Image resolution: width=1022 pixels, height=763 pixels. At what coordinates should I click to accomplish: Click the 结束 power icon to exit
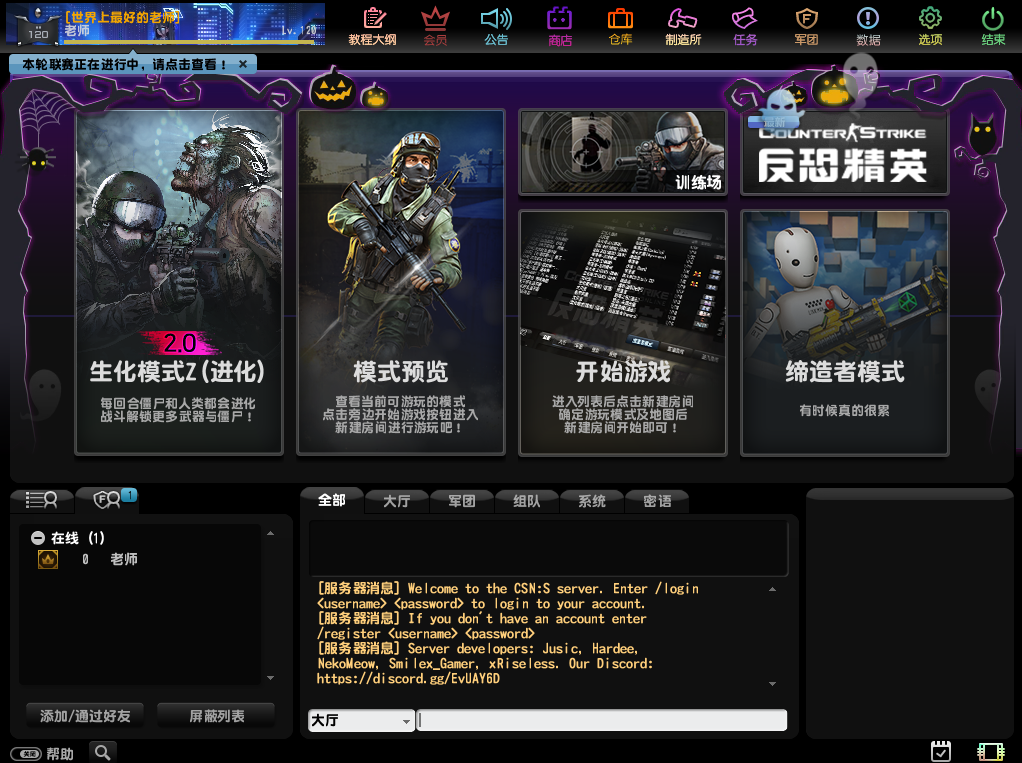click(x=993, y=26)
